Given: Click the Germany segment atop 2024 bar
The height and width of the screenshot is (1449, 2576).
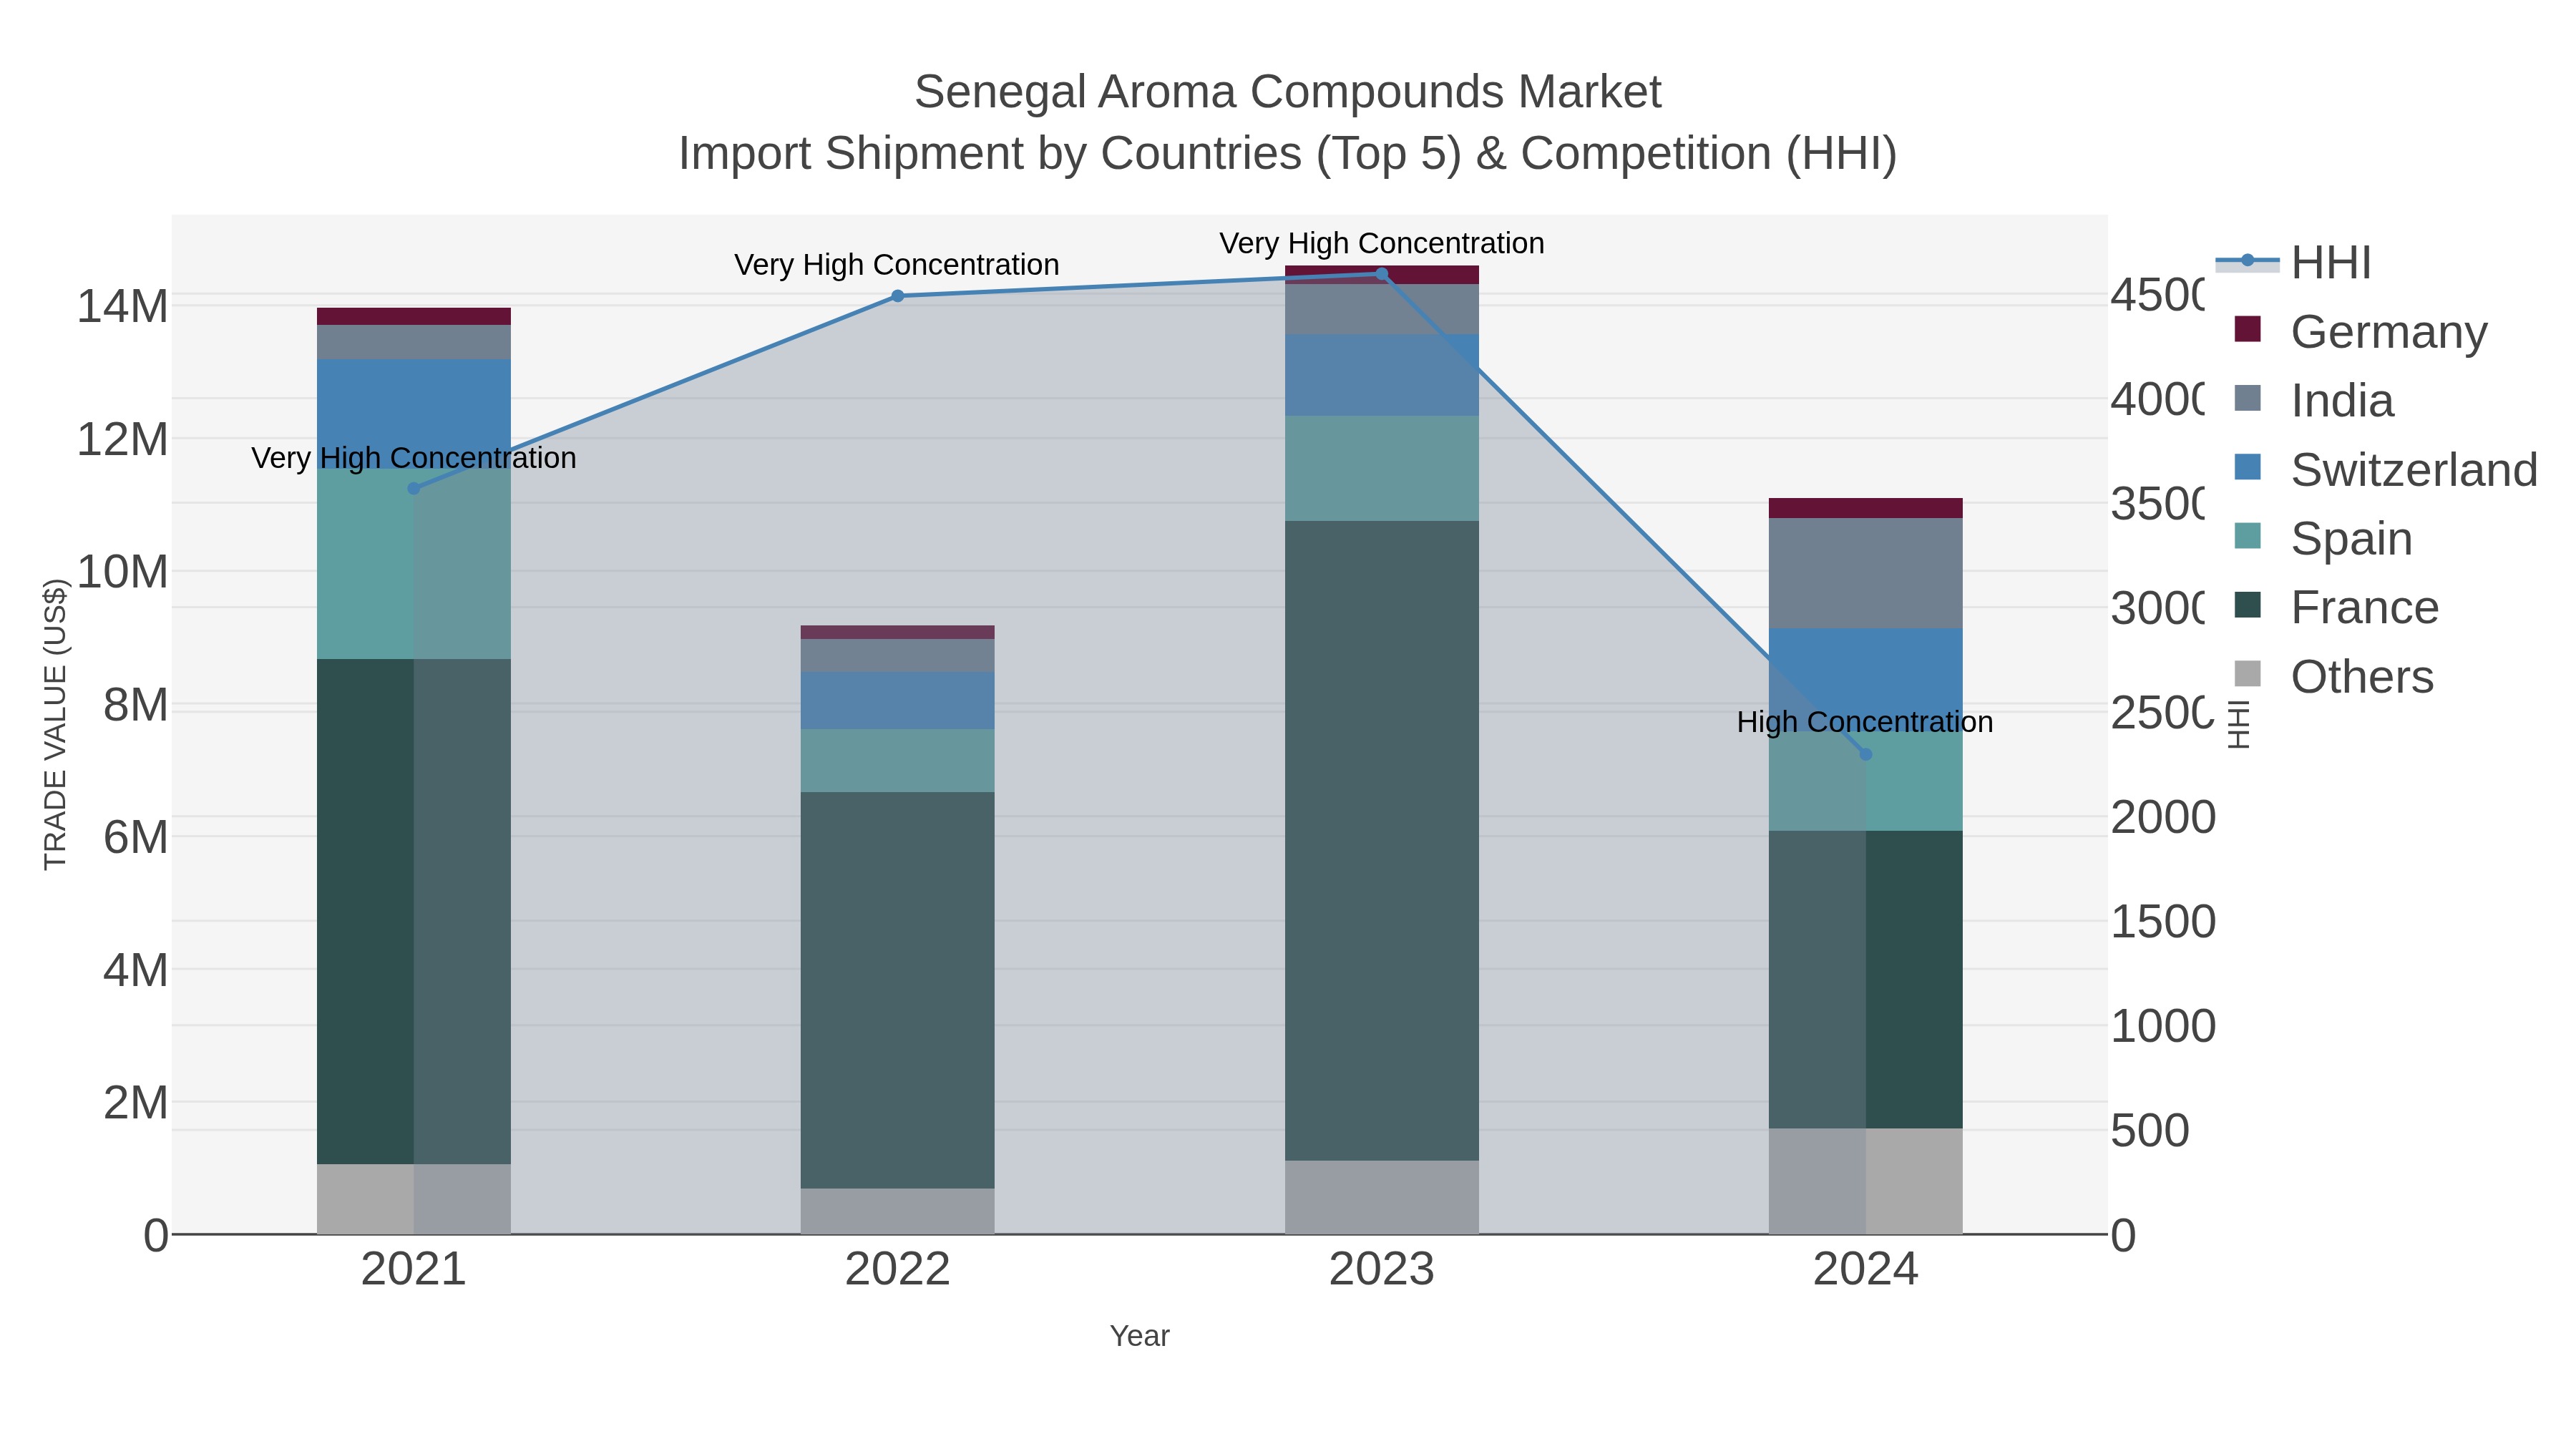Looking at the screenshot, I should point(1866,508).
